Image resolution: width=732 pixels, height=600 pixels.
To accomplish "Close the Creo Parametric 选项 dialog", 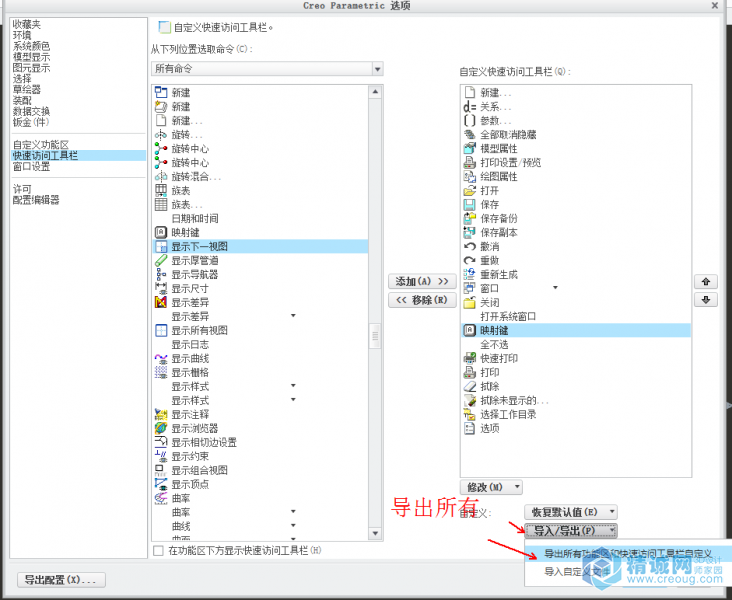I will click(x=715, y=6).
